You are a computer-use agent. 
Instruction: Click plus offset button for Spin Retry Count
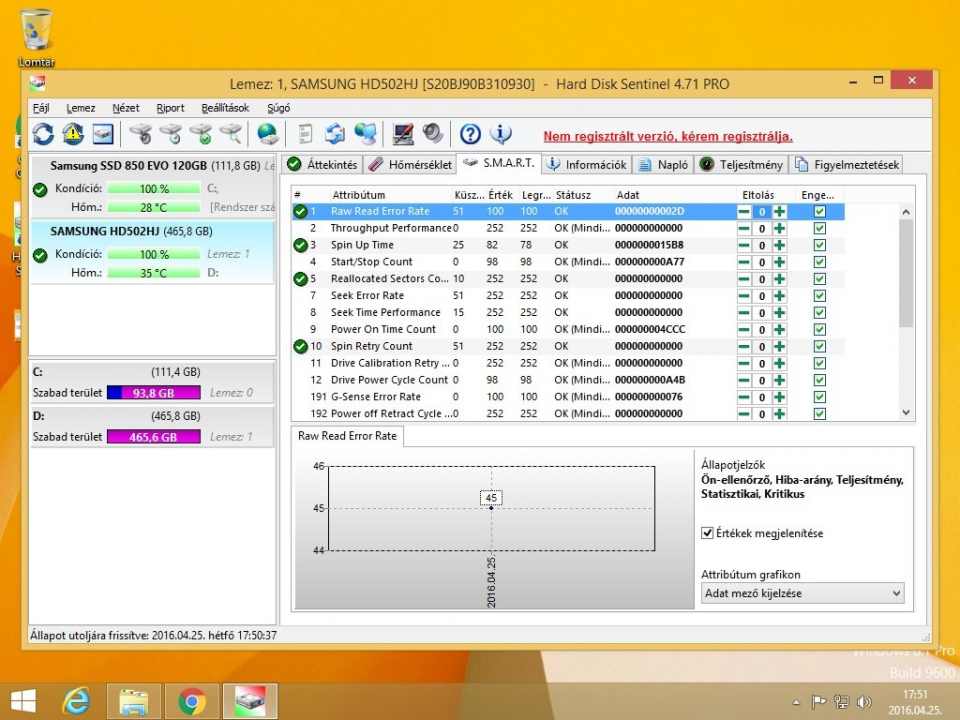tap(779, 347)
